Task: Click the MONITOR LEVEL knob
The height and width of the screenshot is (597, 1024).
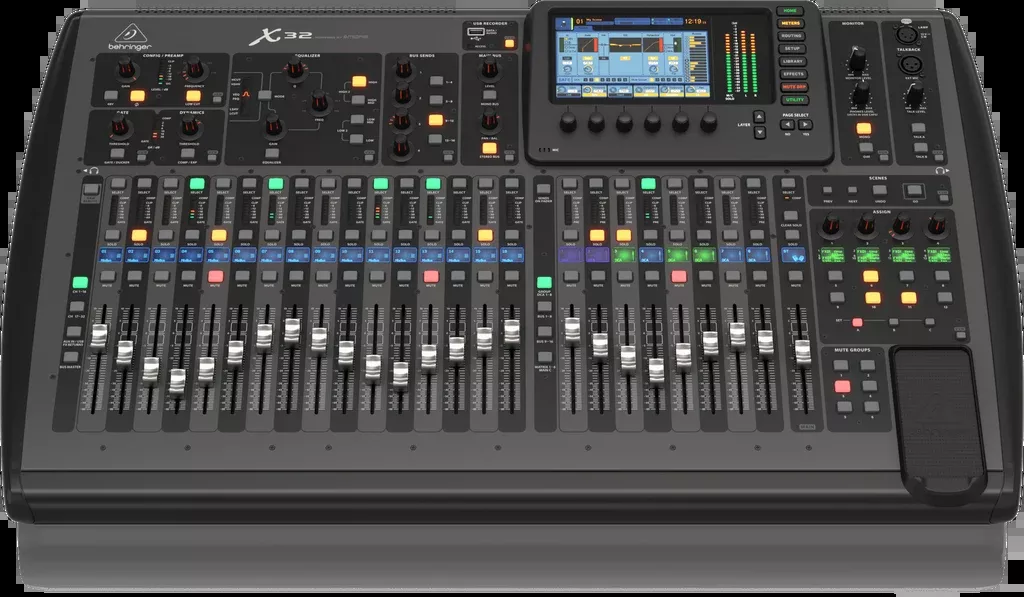Action: pos(856,60)
